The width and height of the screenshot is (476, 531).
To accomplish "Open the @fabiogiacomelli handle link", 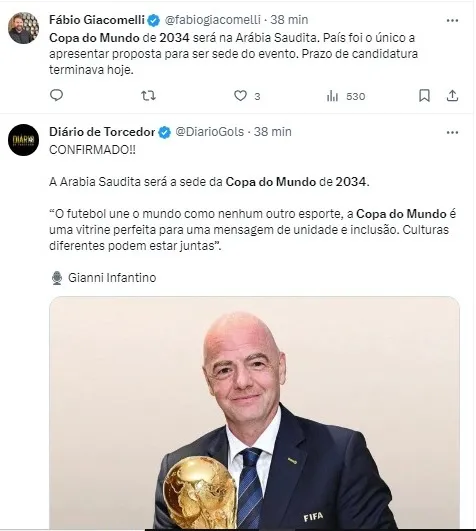I will [213, 20].
